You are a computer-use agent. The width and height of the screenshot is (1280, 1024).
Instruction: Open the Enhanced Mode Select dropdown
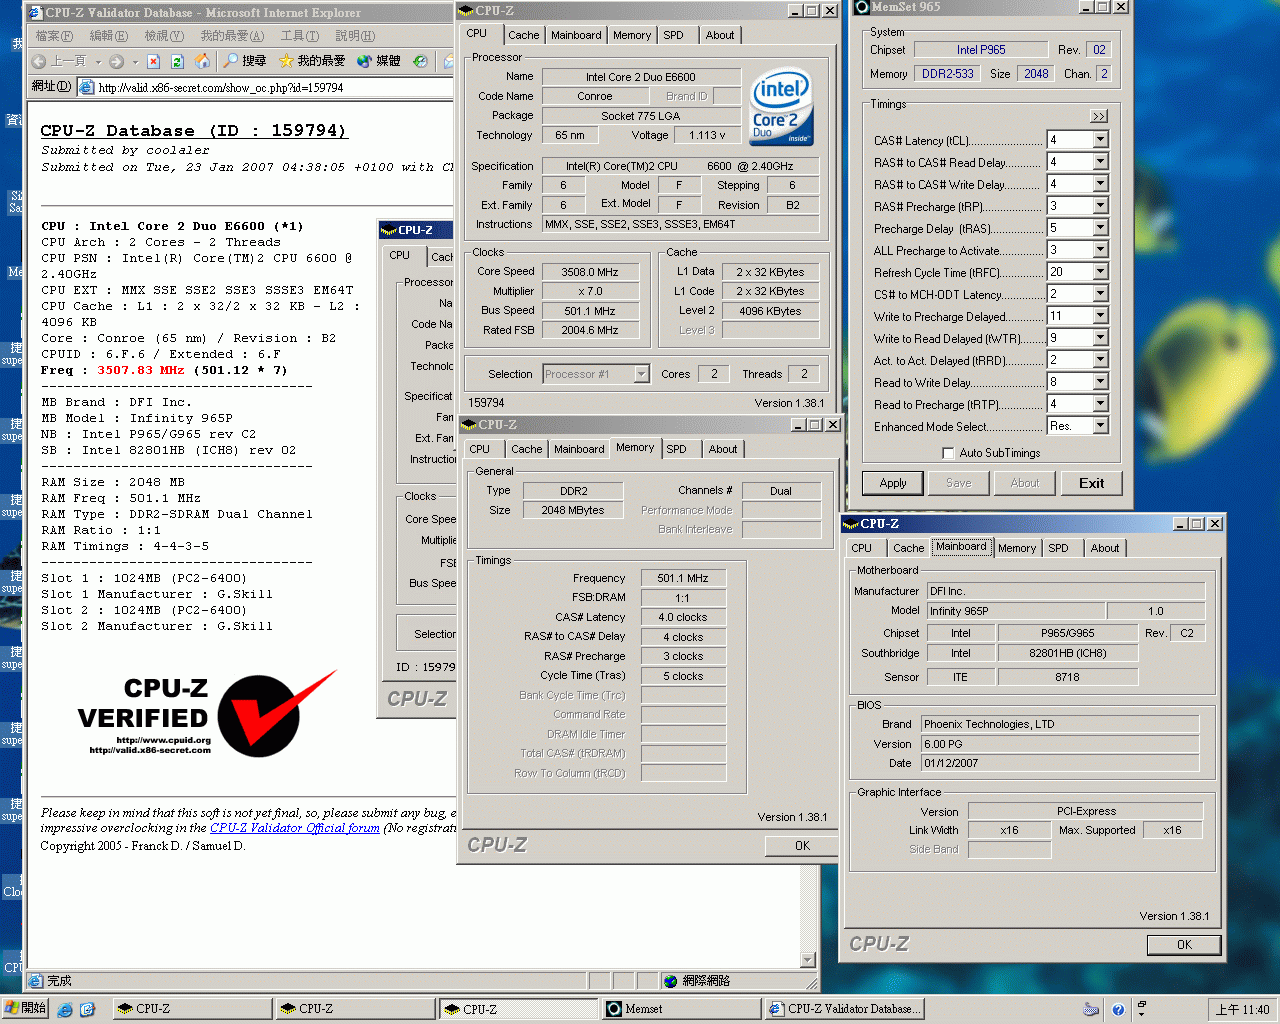(1100, 425)
